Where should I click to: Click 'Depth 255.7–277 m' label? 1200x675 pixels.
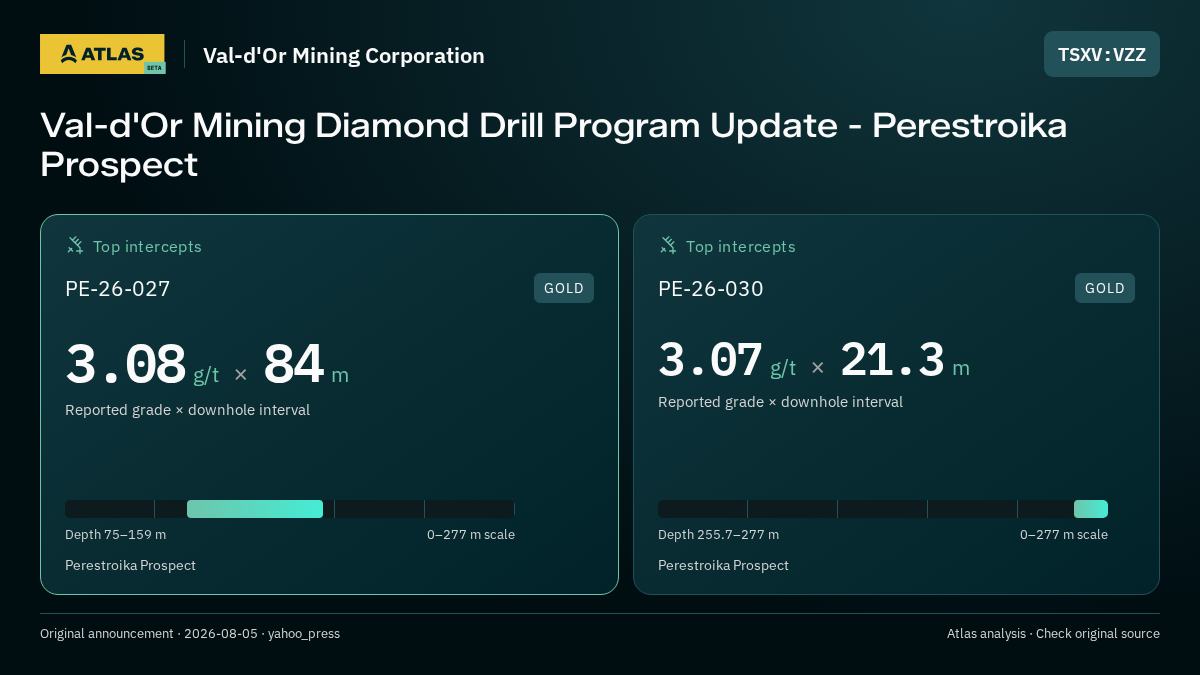(x=719, y=535)
